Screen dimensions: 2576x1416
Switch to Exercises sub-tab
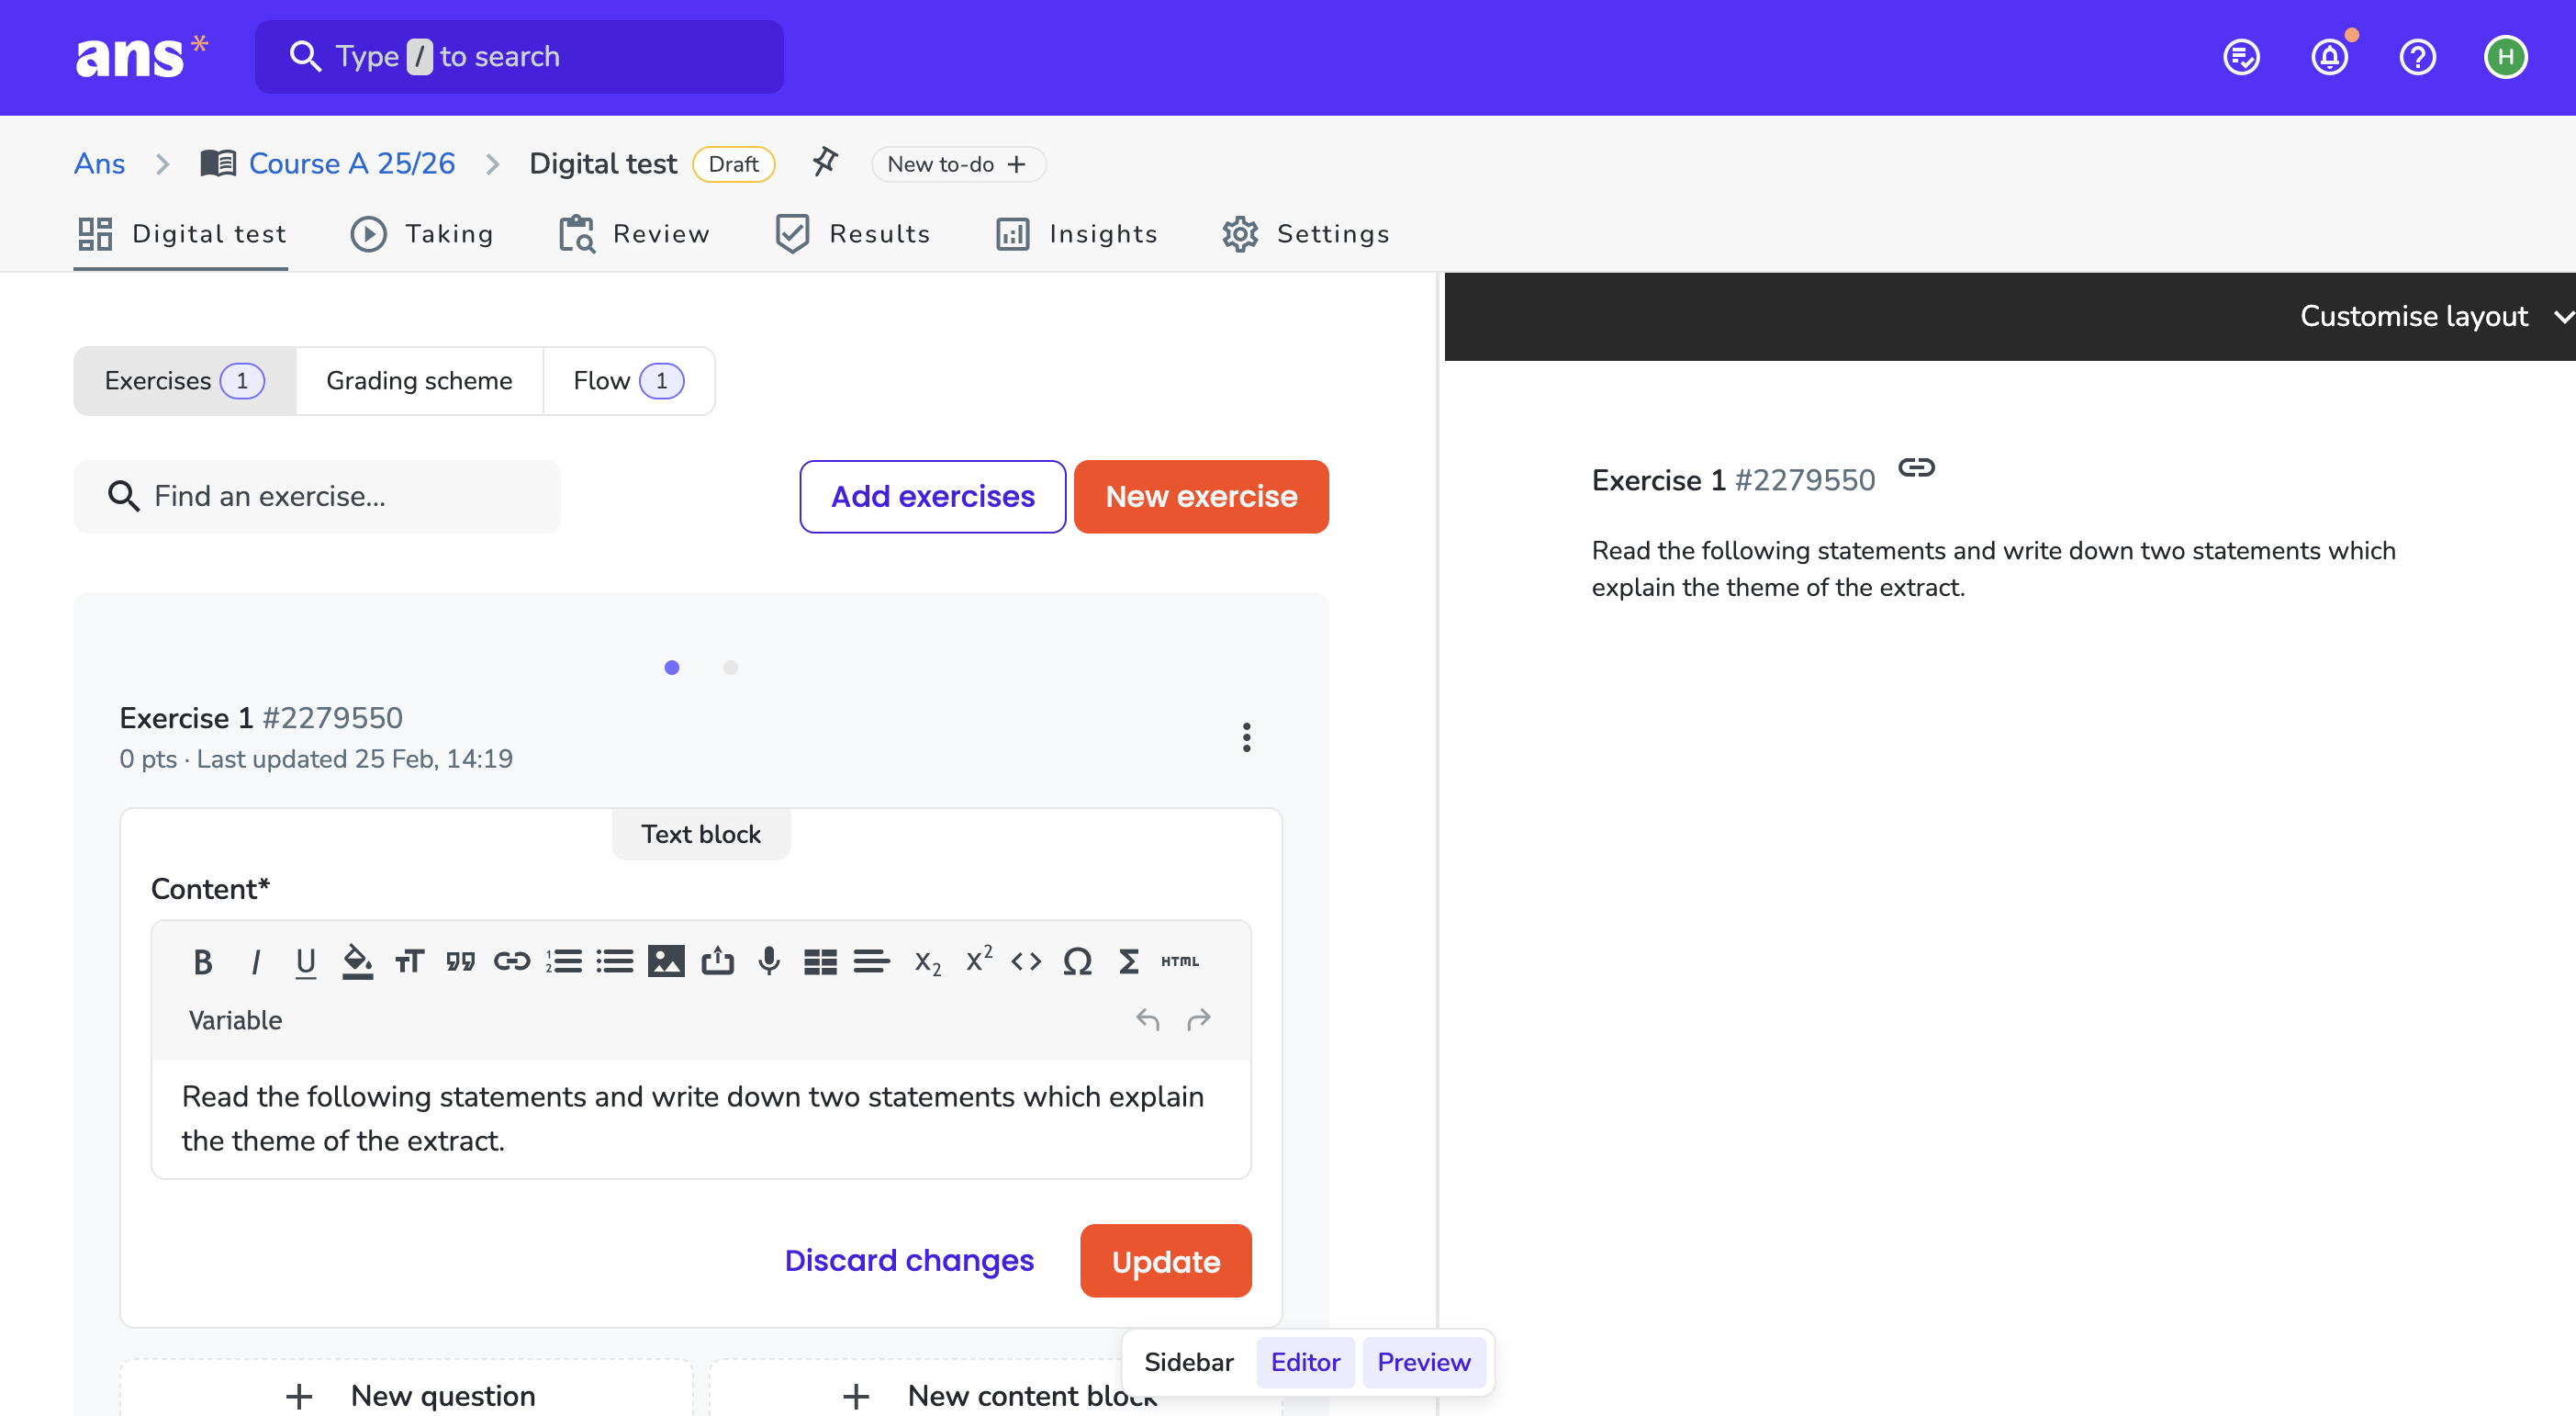pyautogui.click(x=184, y=381)
